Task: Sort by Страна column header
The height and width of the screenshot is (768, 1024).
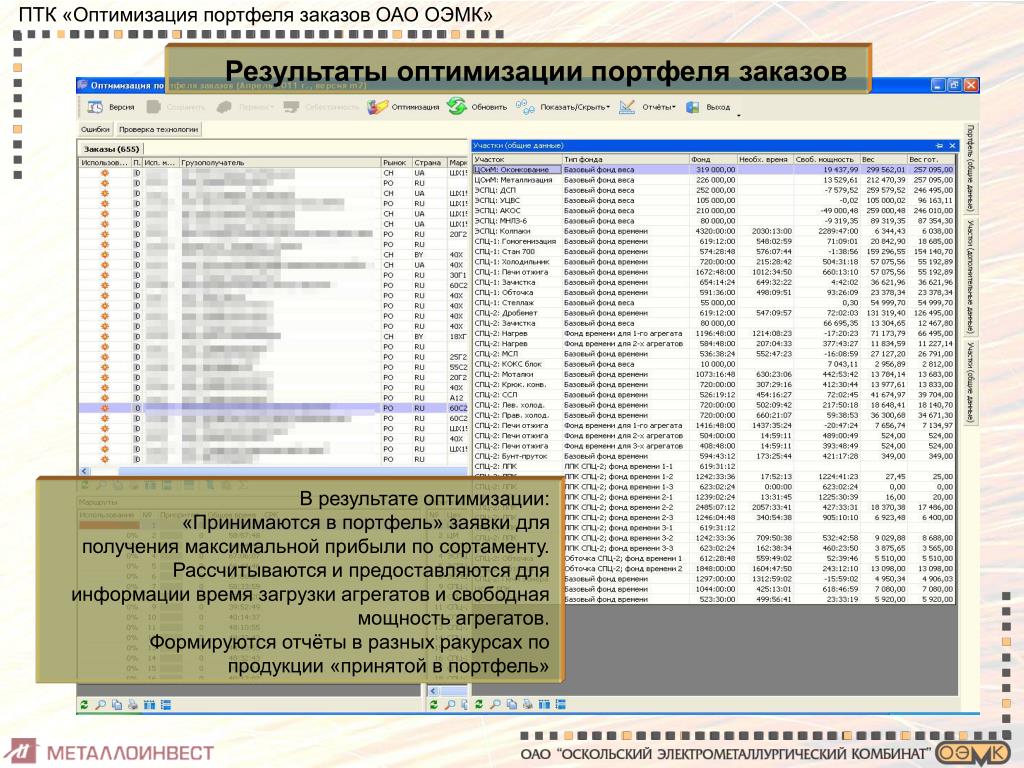Action: 428,163
